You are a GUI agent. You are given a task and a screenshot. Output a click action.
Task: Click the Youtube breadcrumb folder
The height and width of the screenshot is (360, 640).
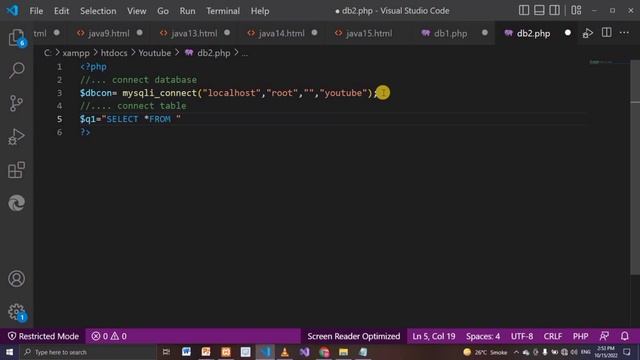(x=154, y=53)
